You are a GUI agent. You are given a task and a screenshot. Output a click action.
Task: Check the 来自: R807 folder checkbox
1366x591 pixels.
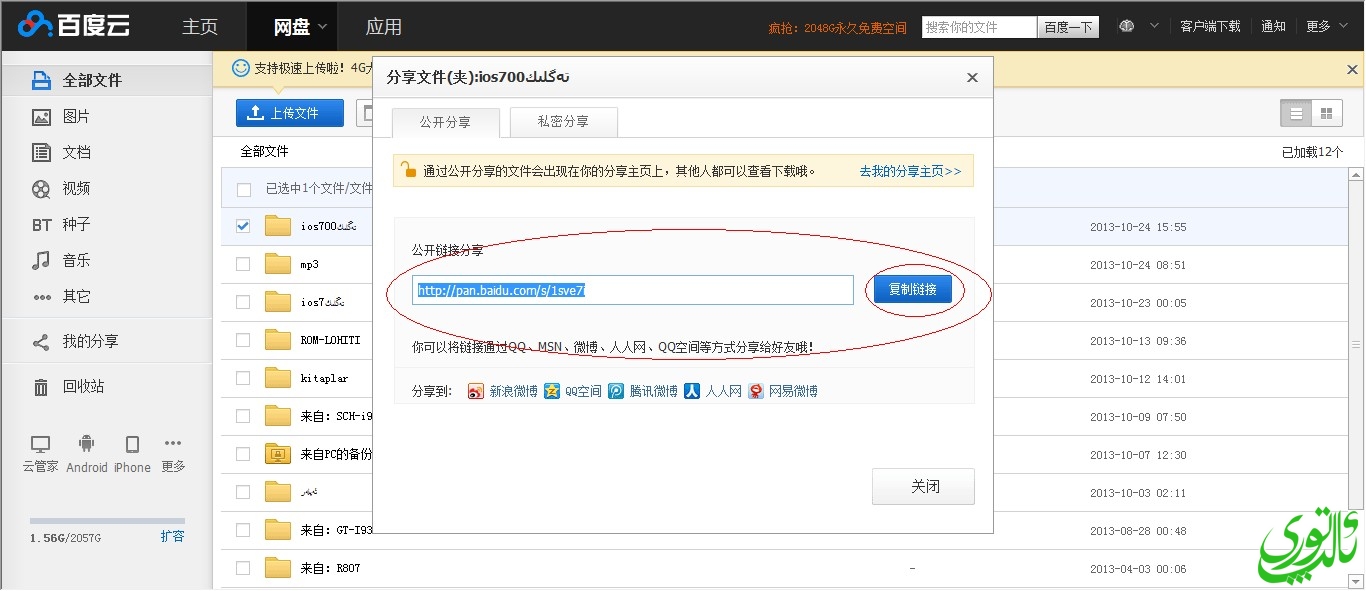(243, 568)
